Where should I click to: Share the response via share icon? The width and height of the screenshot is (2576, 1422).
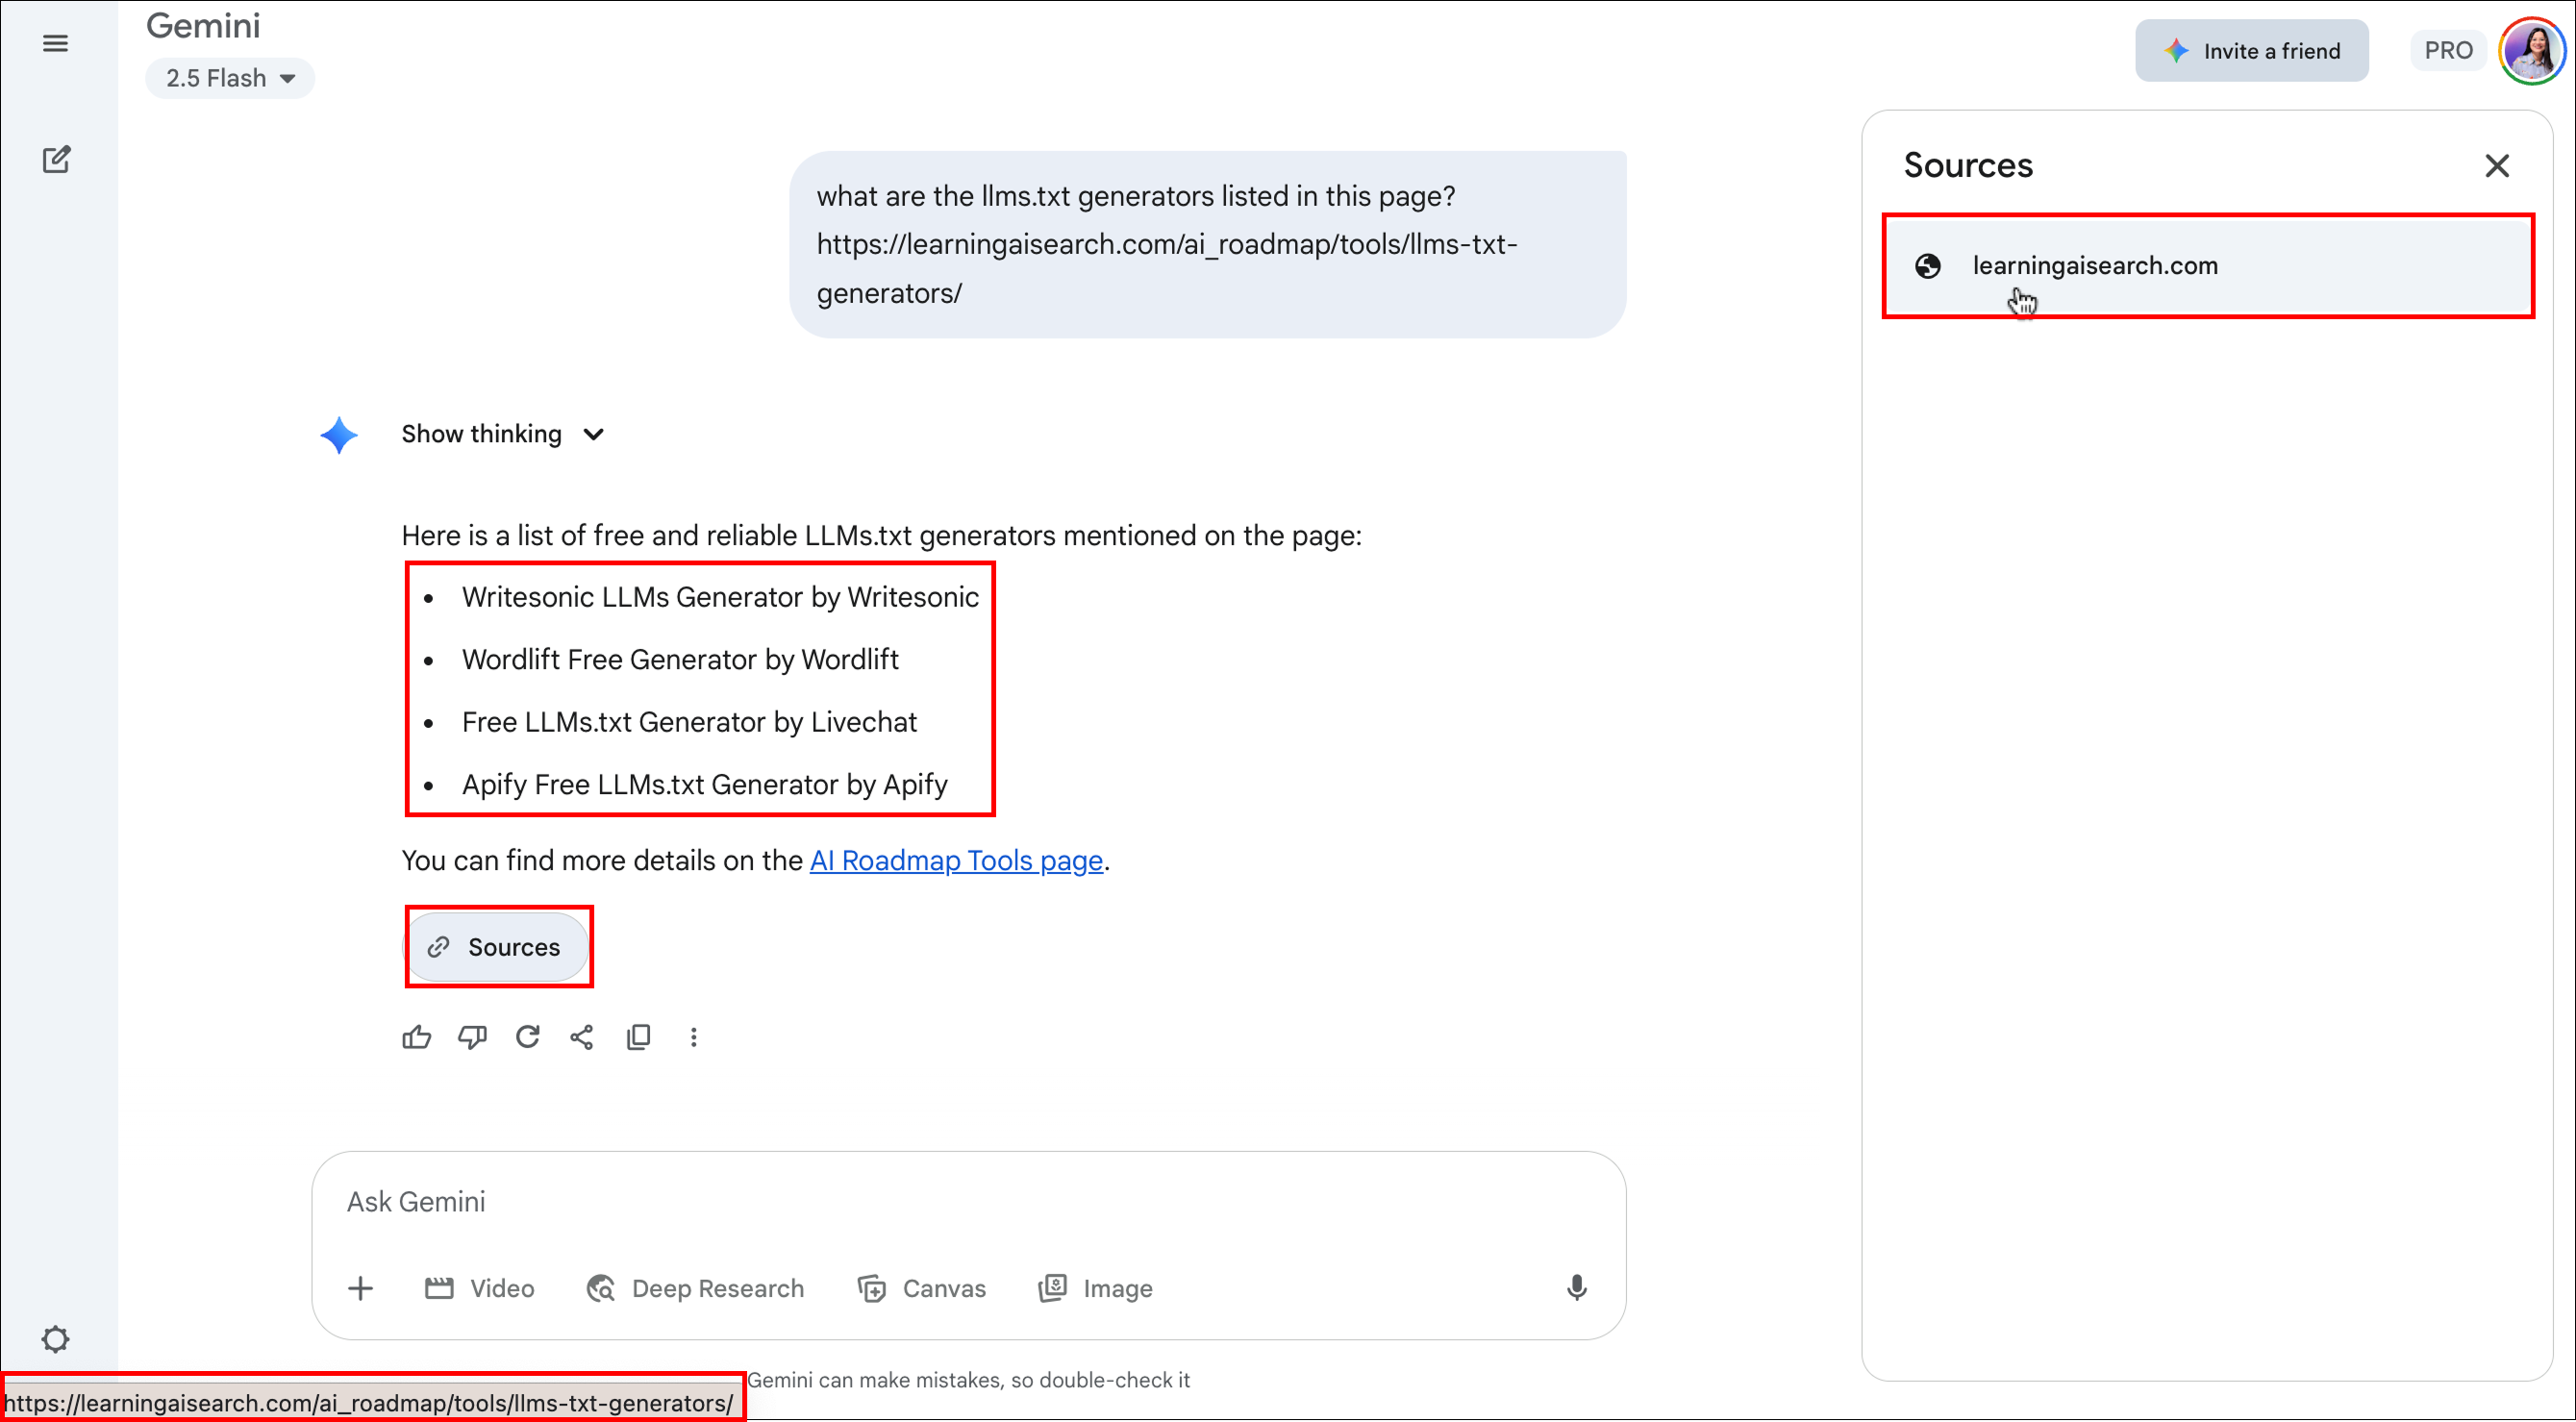click(582, 1037)
